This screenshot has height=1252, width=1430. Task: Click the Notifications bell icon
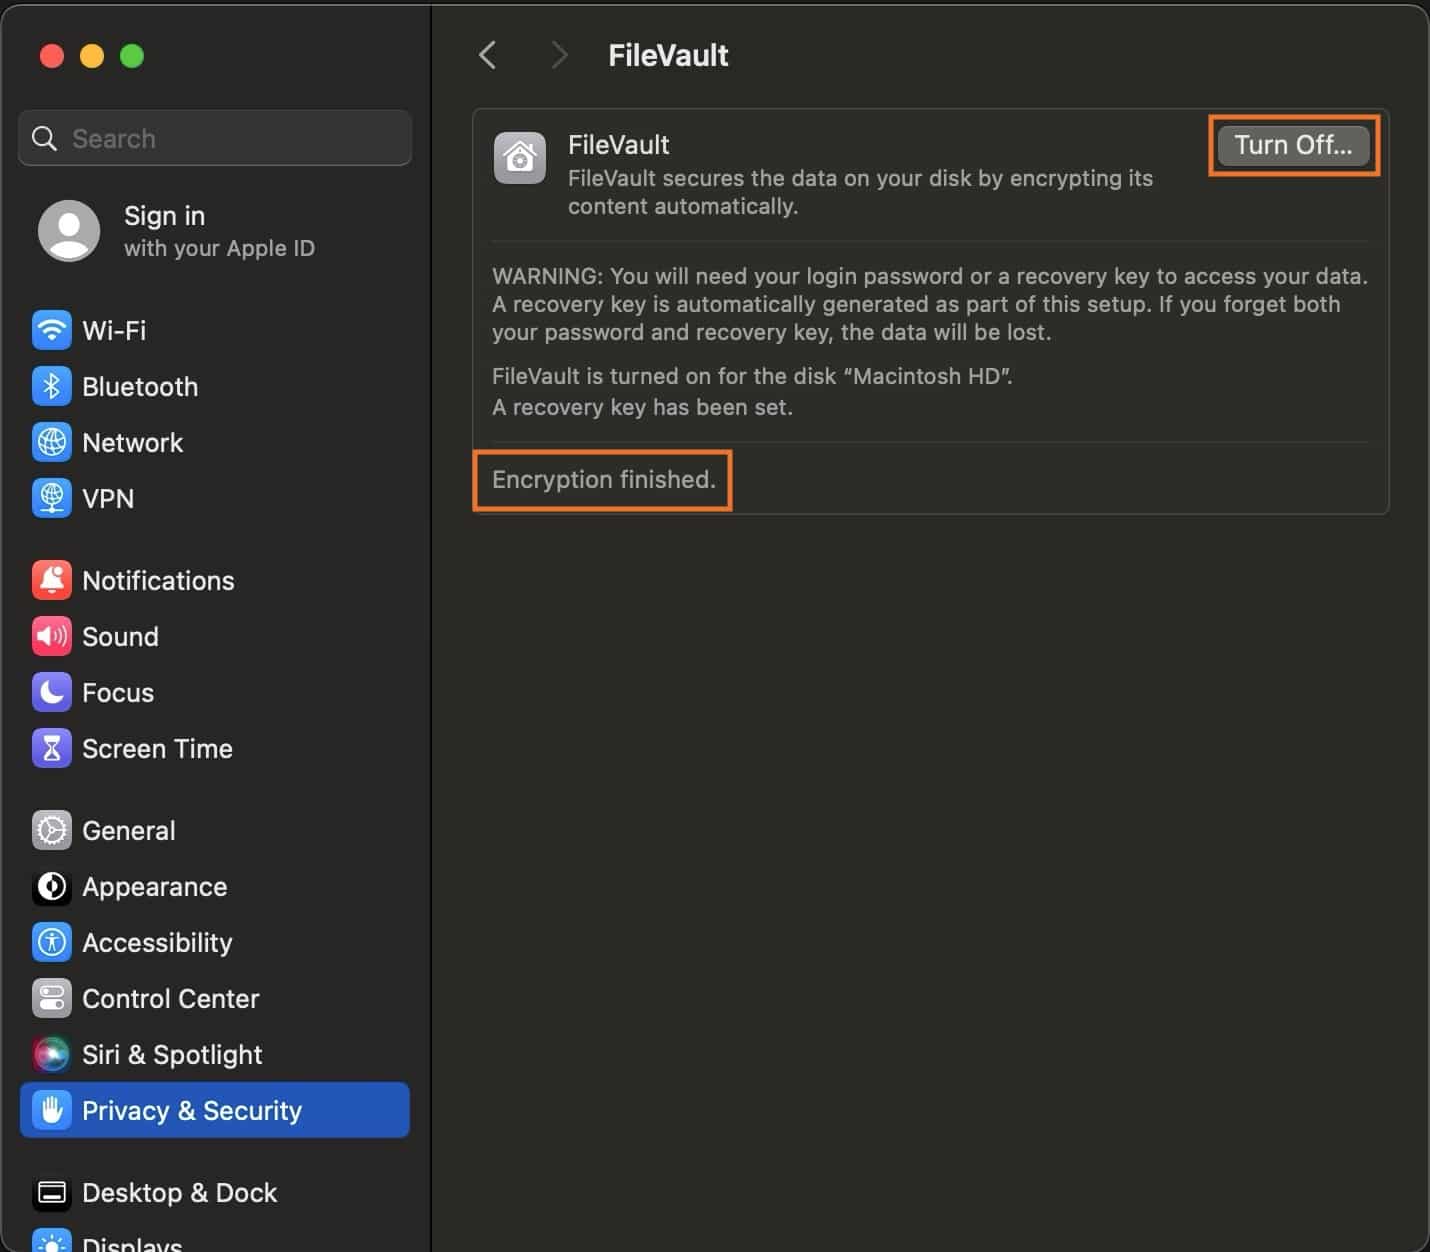coord(52,580)
